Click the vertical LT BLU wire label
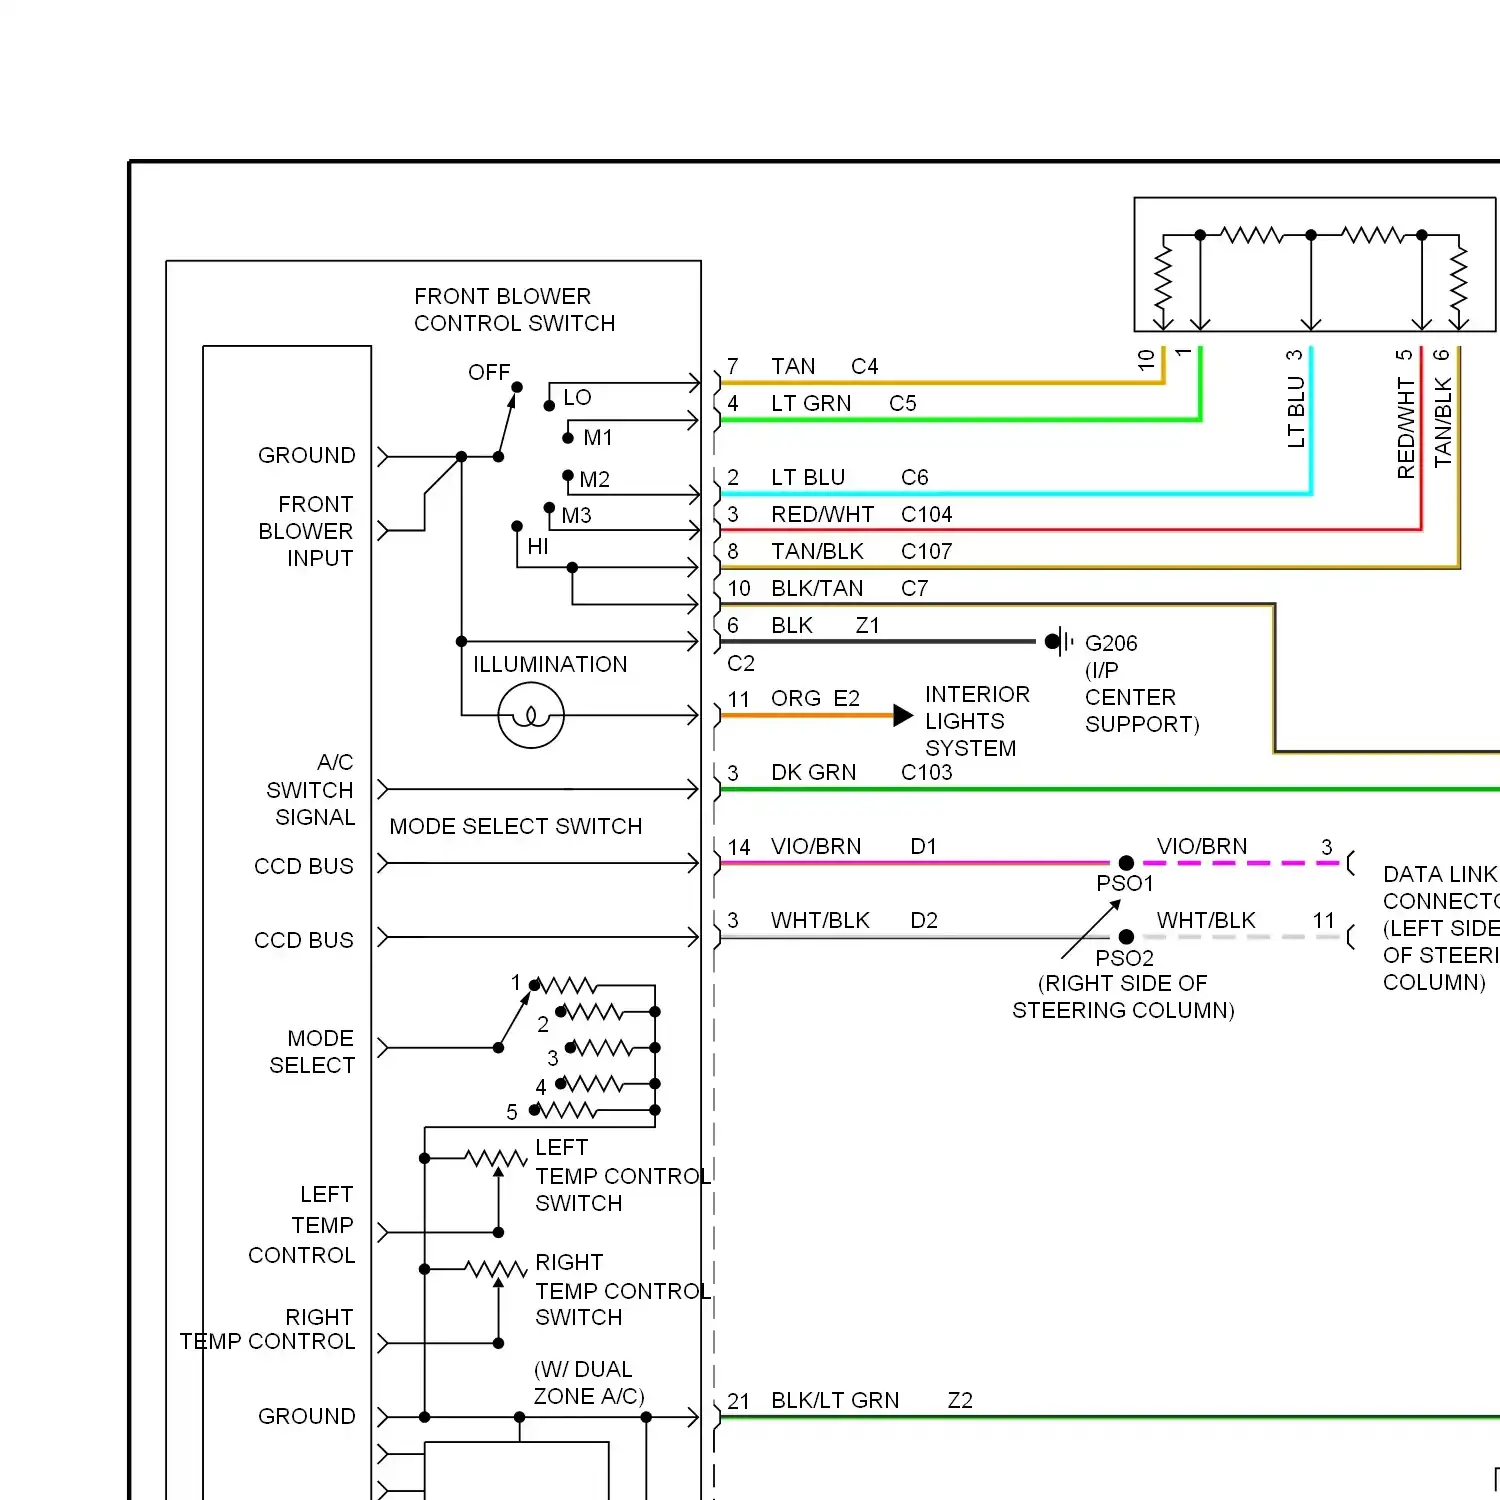 pyautogui.click(x=1296, y=412)
